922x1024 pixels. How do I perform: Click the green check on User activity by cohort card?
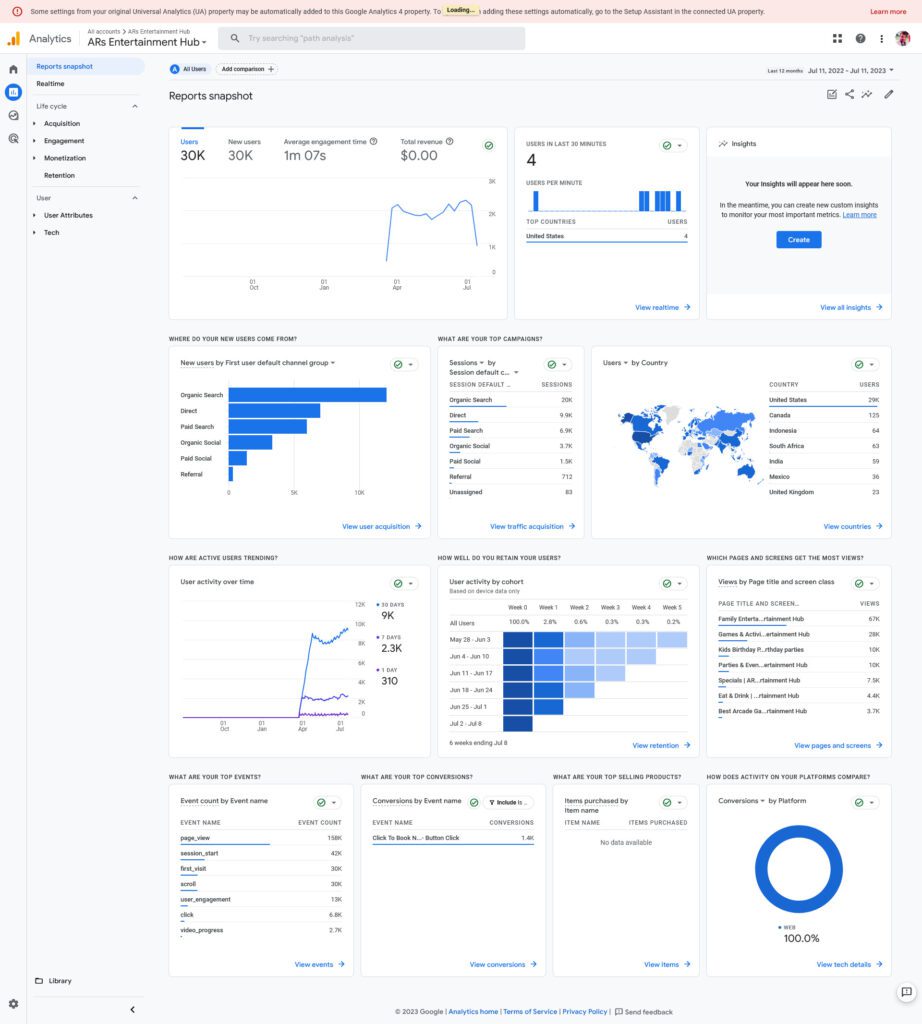tap(667, 583)
